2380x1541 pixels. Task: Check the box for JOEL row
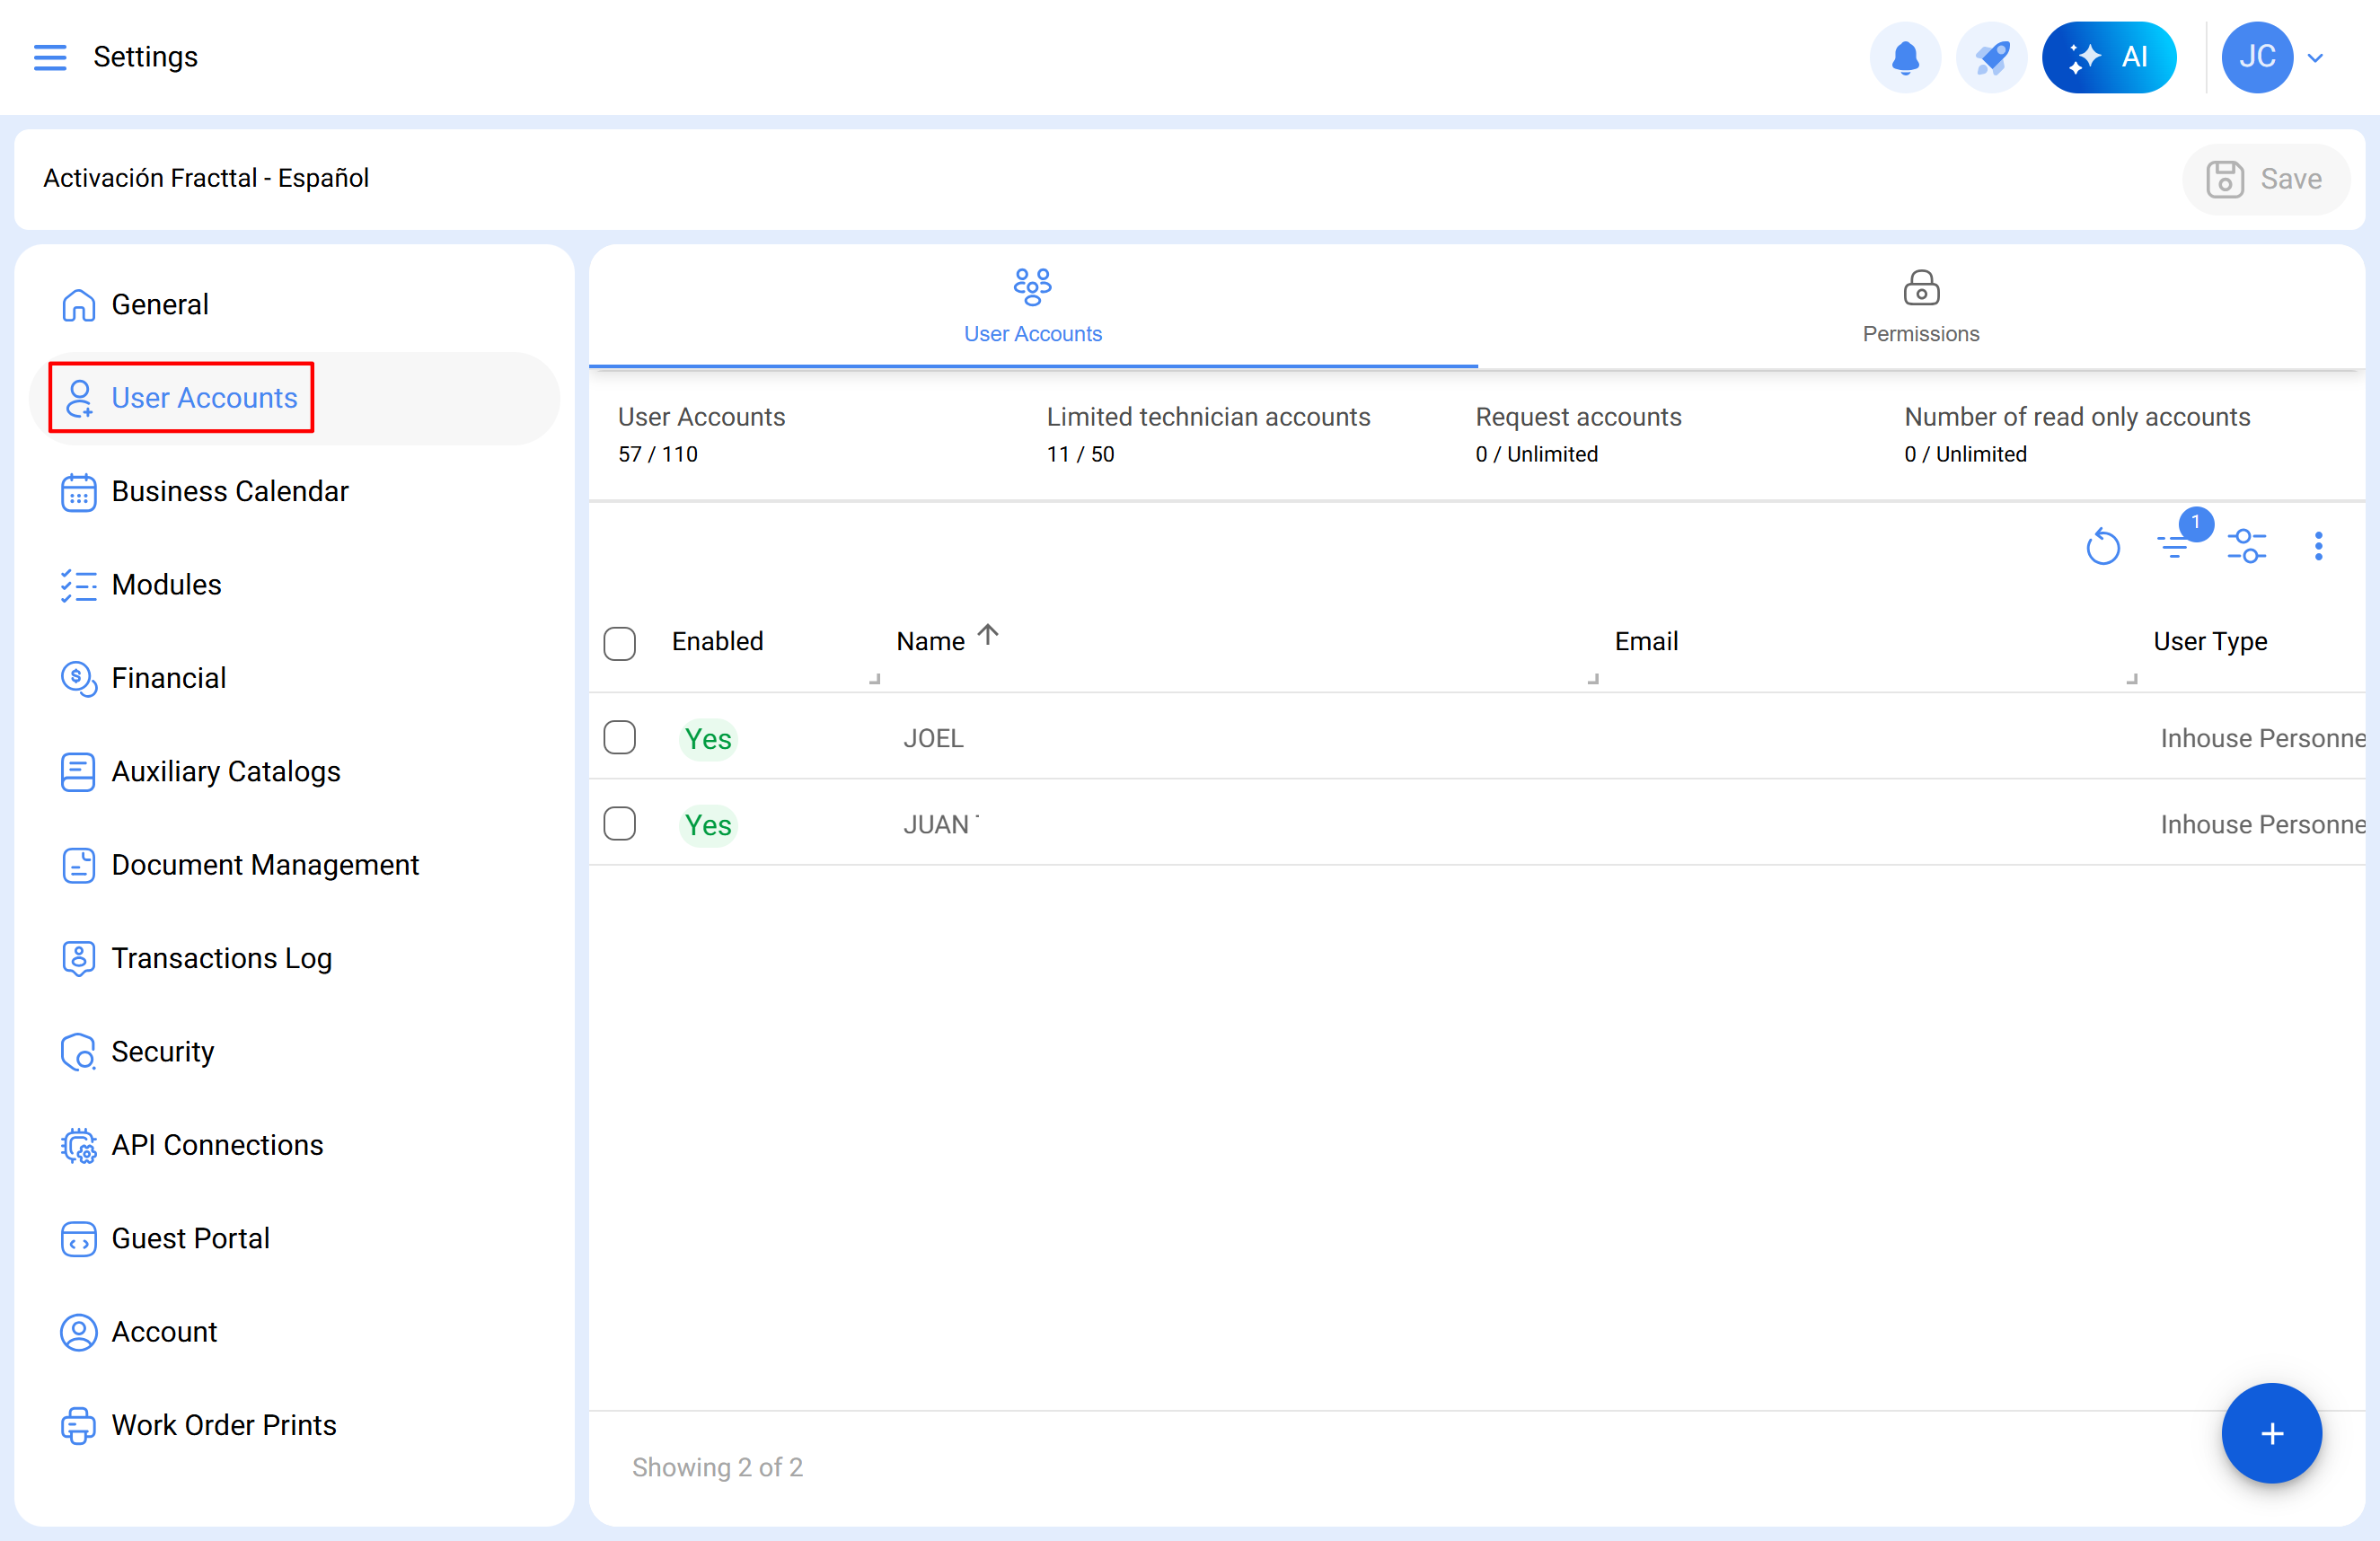620,738
